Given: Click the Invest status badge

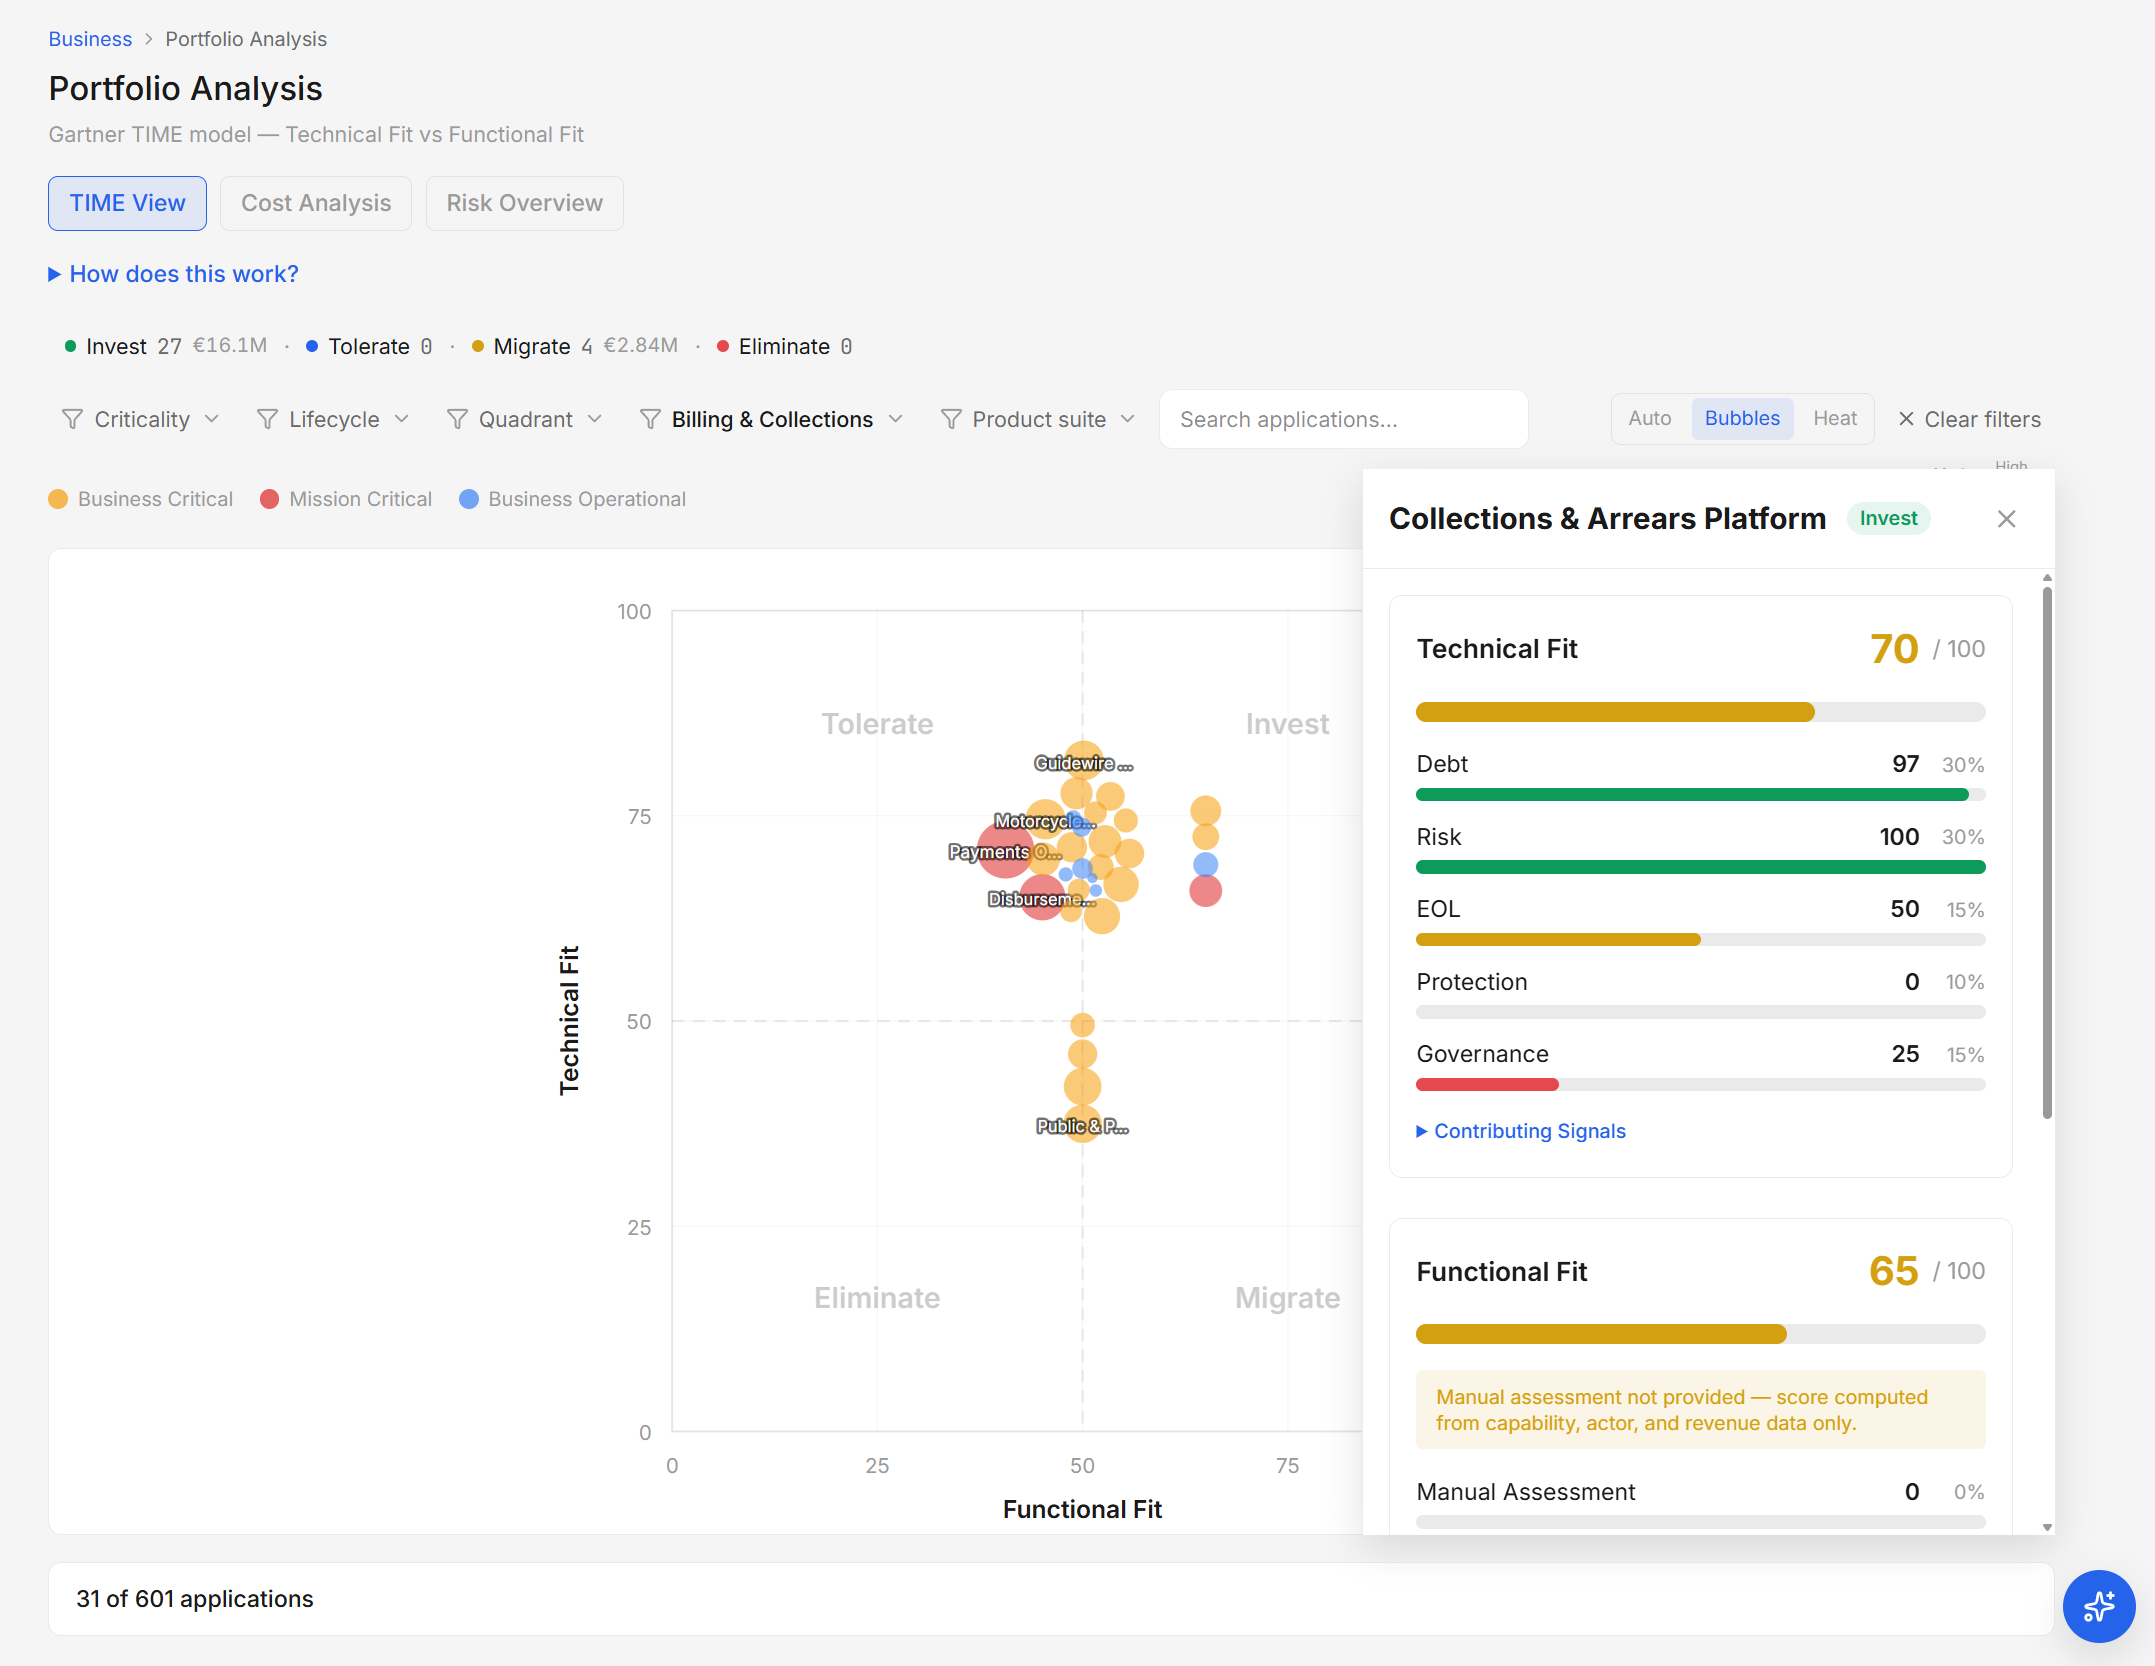Looking at the screenshot, I should pos(1888,518).
